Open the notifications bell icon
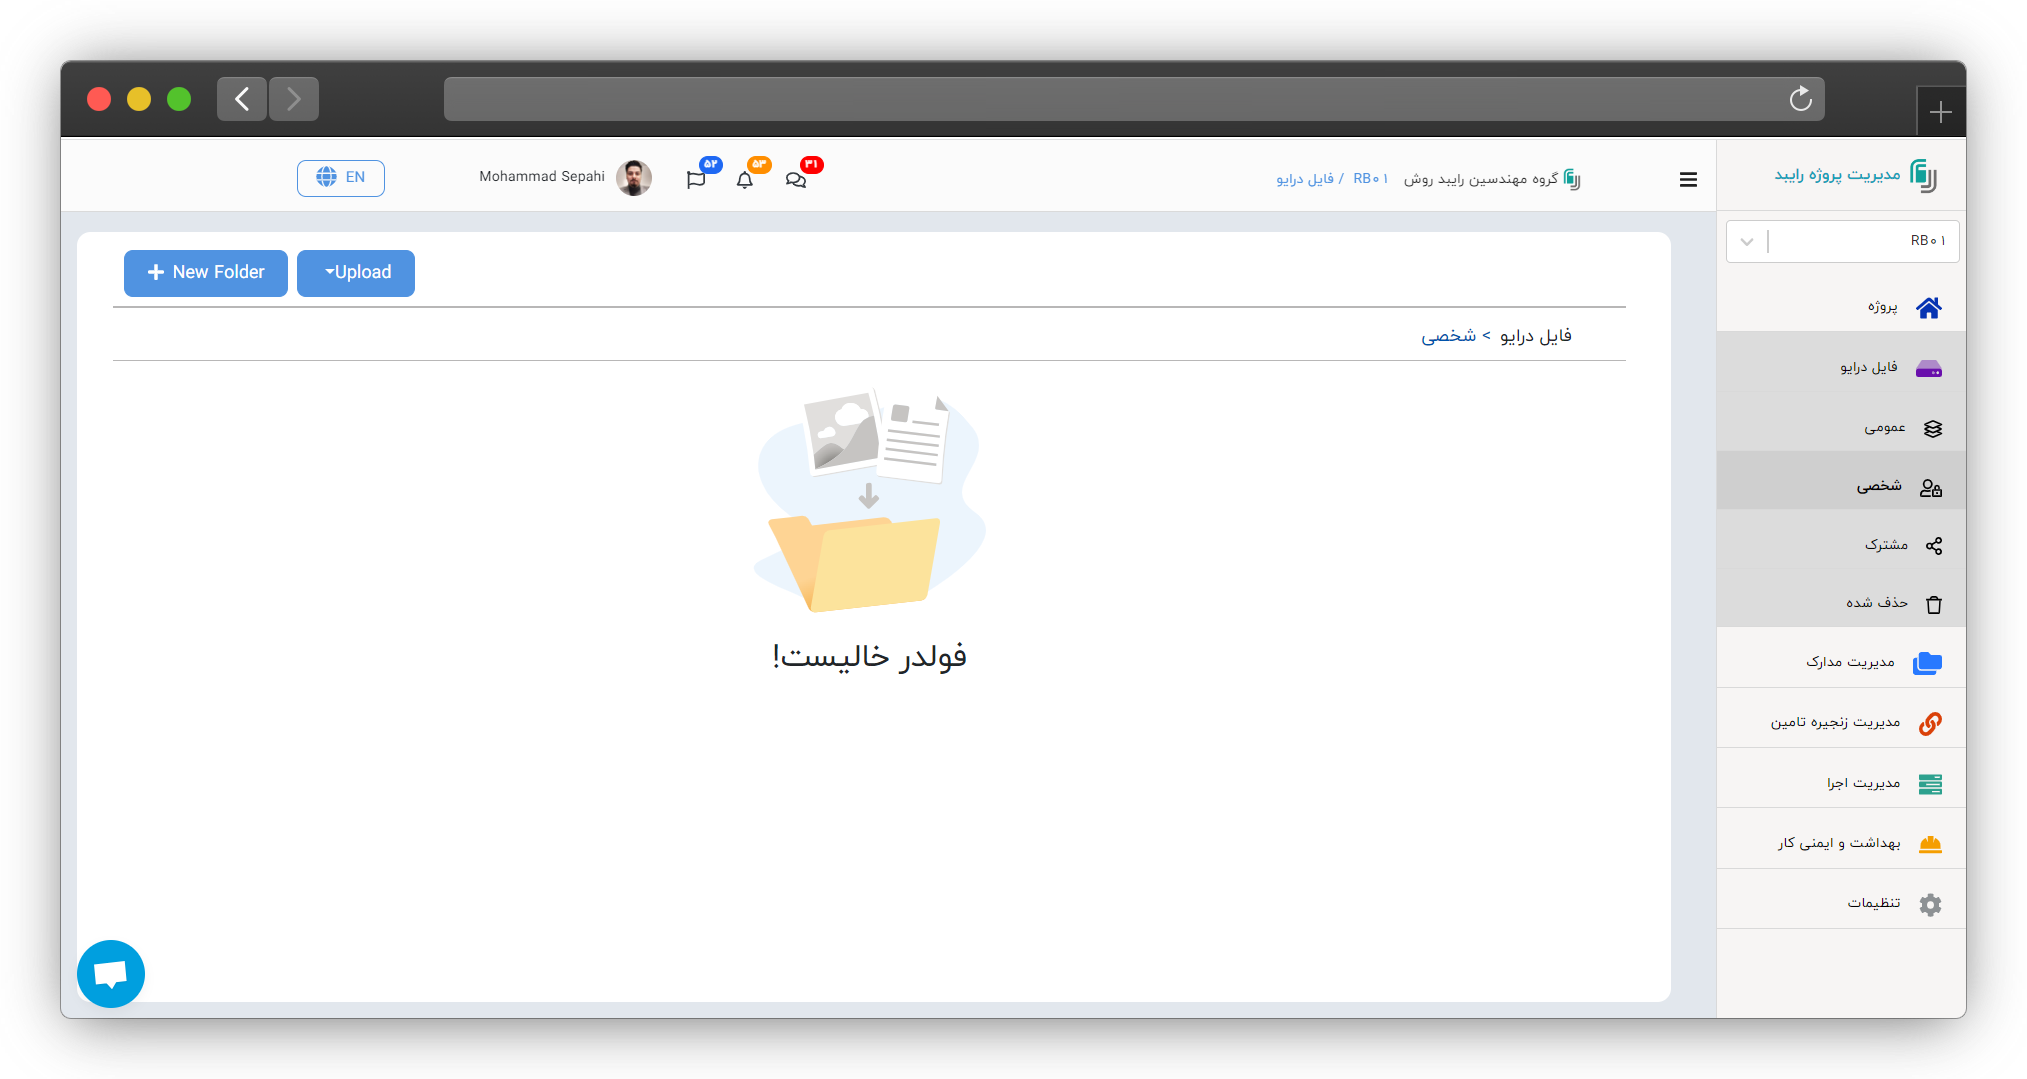Screen dimensions: 2027x1079 click(745, 180)
